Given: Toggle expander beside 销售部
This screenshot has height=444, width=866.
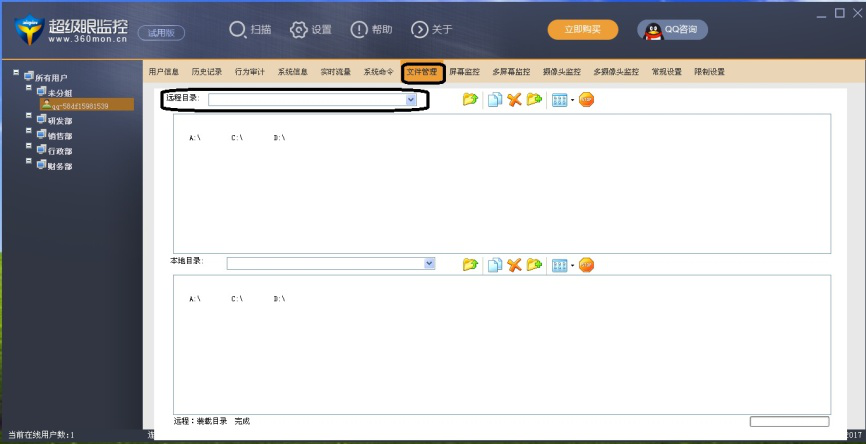Looking at the screenshot, I should [x=29, y=131].
